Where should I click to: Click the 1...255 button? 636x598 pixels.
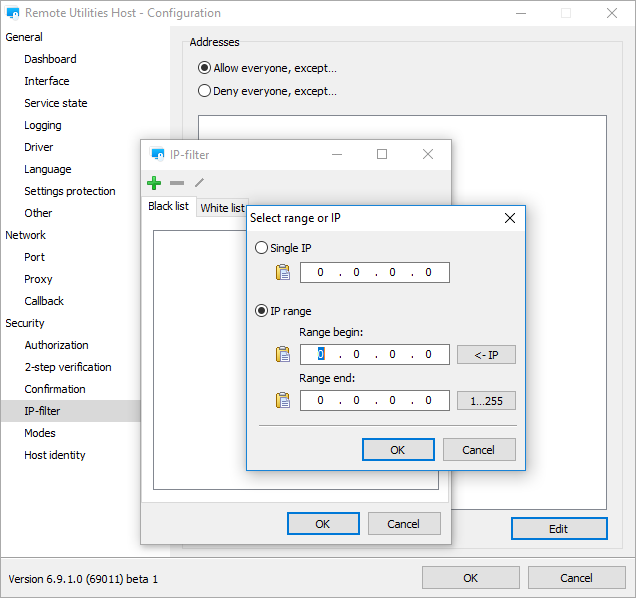(x=486, y=401)
